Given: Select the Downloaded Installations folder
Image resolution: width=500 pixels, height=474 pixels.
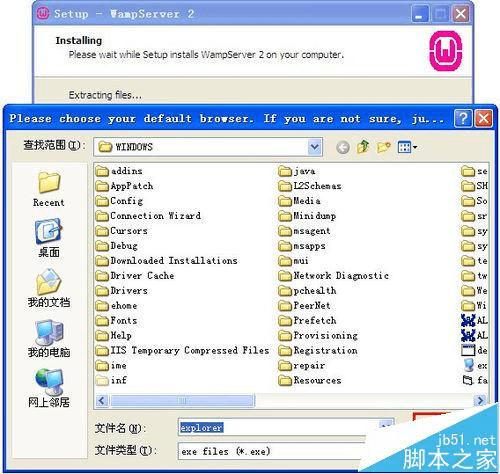Looking at the screenshot, I should [x=166, y=261].
